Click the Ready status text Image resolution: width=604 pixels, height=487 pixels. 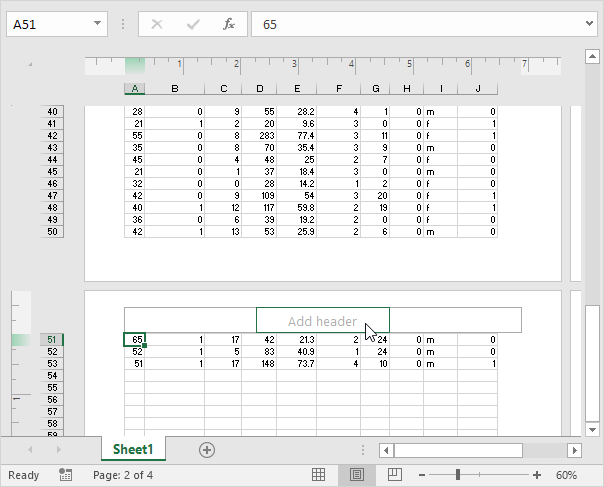click(23, 475)
